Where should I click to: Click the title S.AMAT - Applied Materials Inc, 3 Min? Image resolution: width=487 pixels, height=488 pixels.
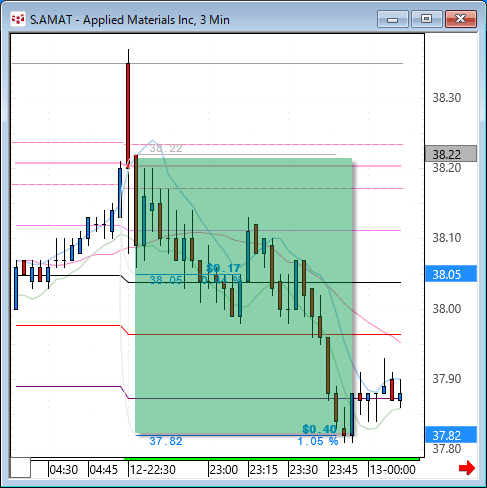[x=130, y=20]
